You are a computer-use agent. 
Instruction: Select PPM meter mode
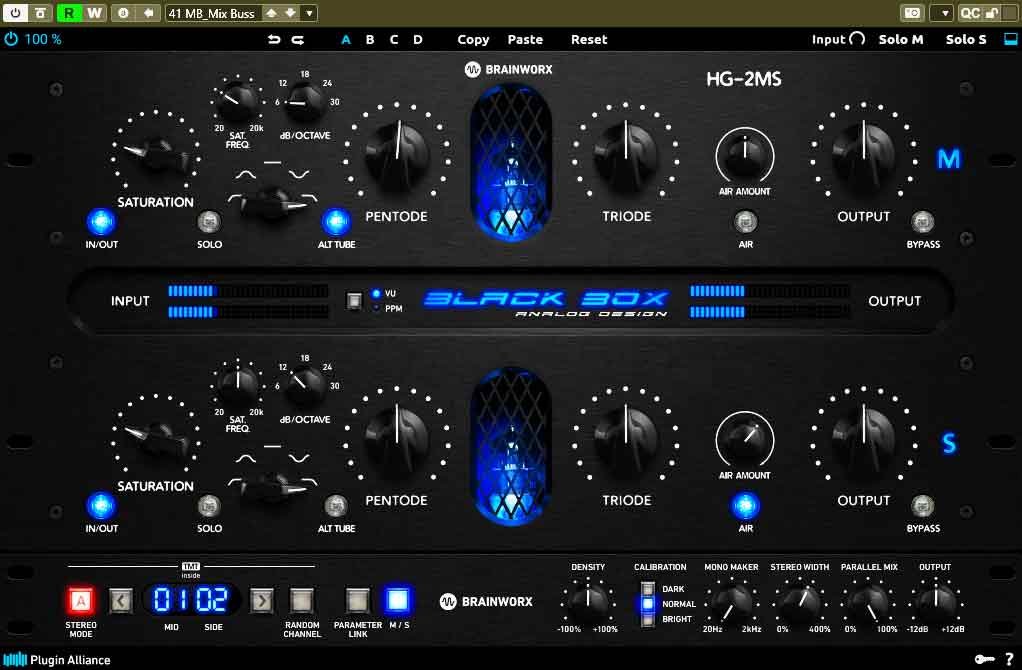(x=387, y=309)
